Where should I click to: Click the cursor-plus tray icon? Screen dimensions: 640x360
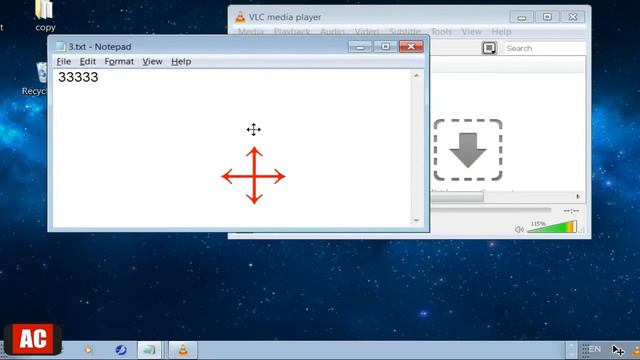[x=618, y=350]
